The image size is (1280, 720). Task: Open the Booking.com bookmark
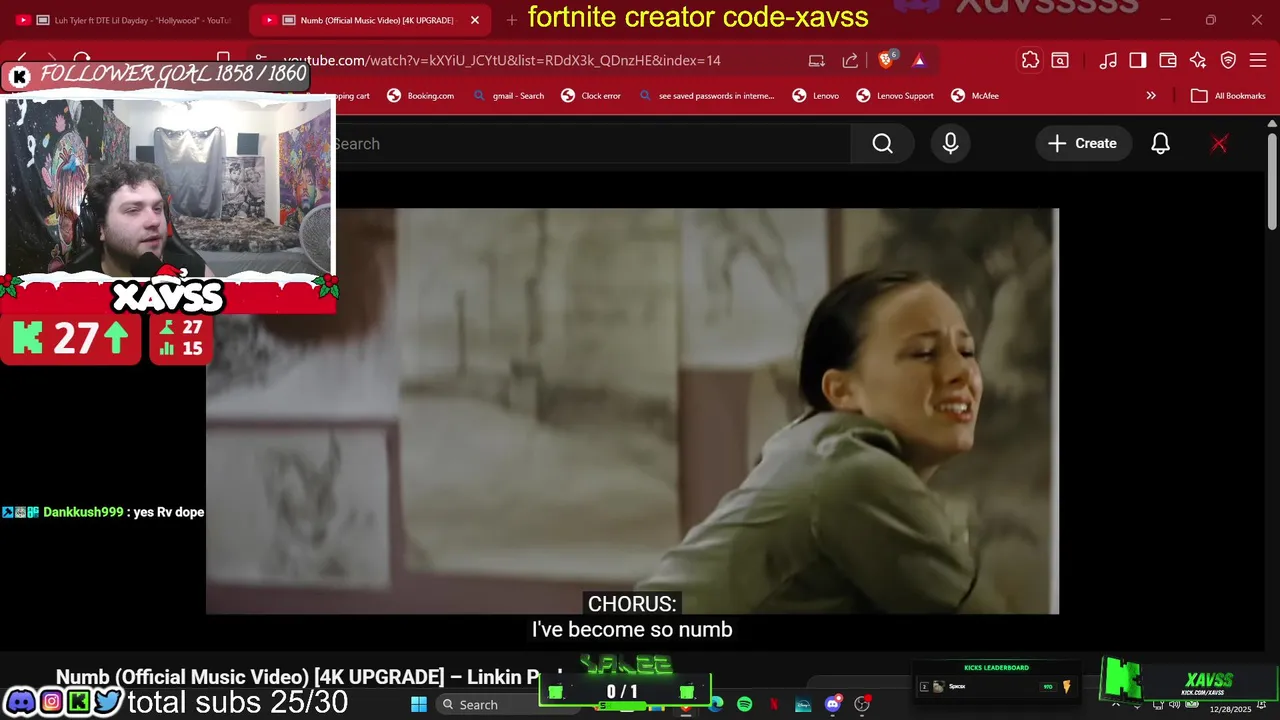[x=421, y=96]
